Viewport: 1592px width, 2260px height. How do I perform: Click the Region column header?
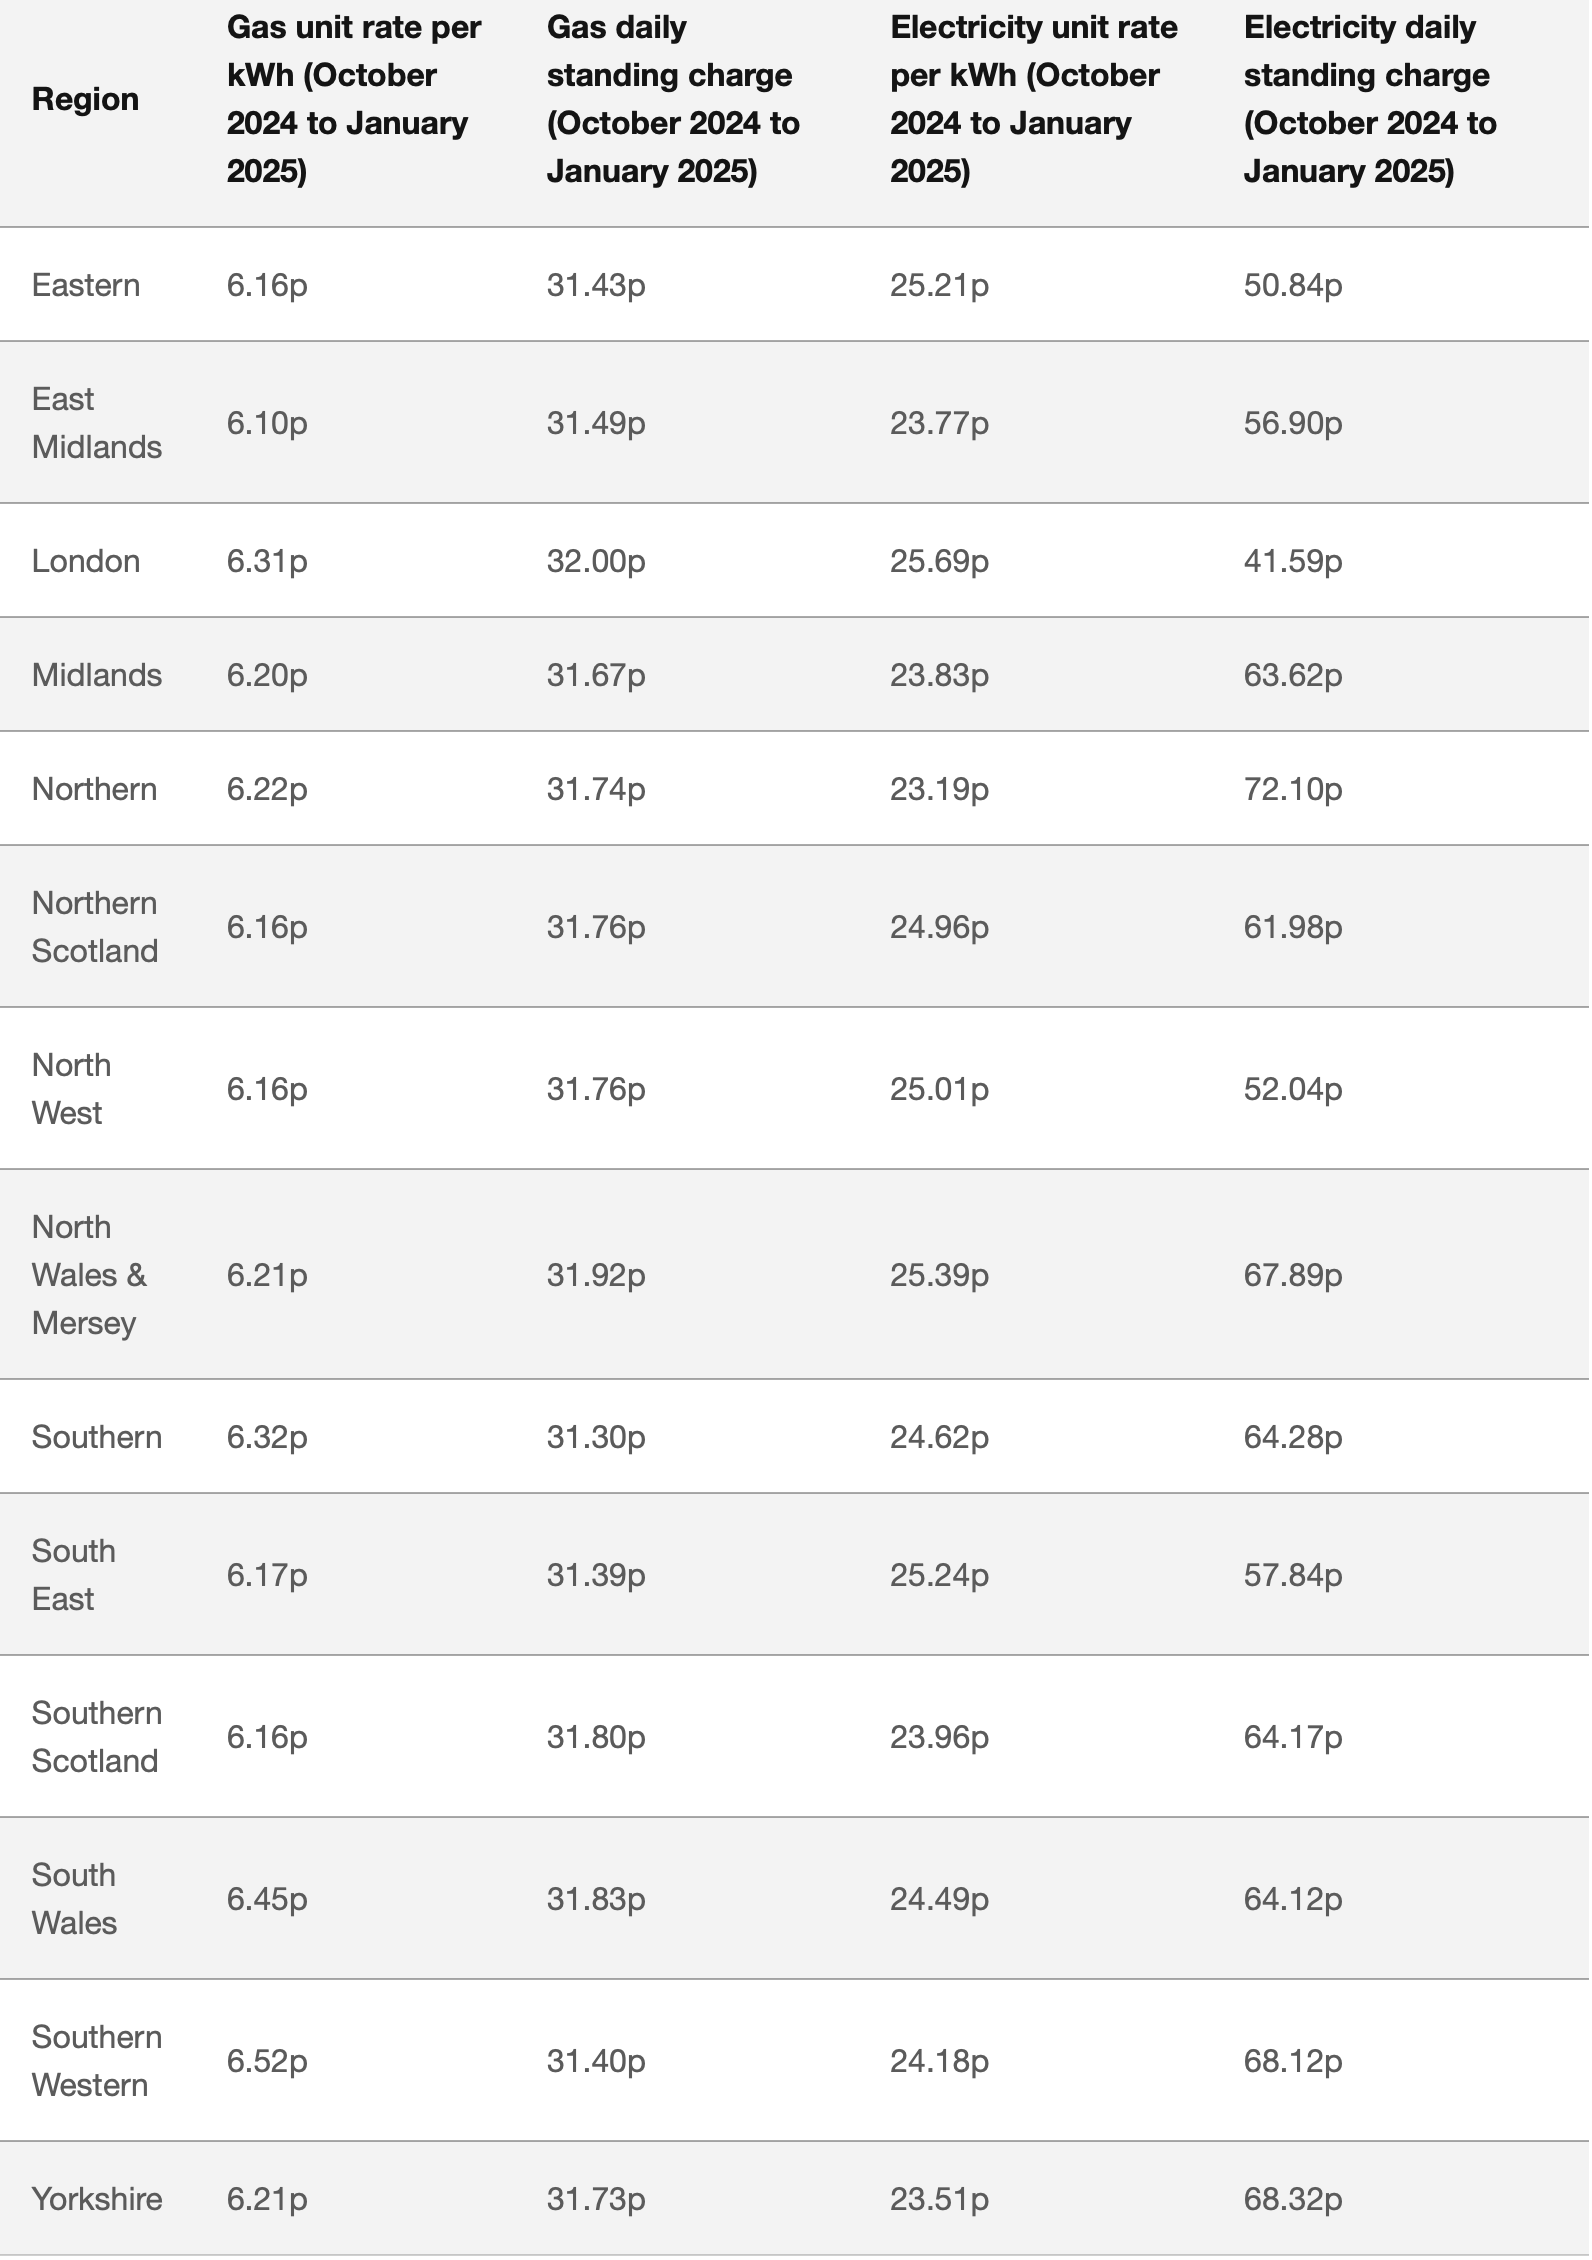pyautogui.click(x=85, y=99)
